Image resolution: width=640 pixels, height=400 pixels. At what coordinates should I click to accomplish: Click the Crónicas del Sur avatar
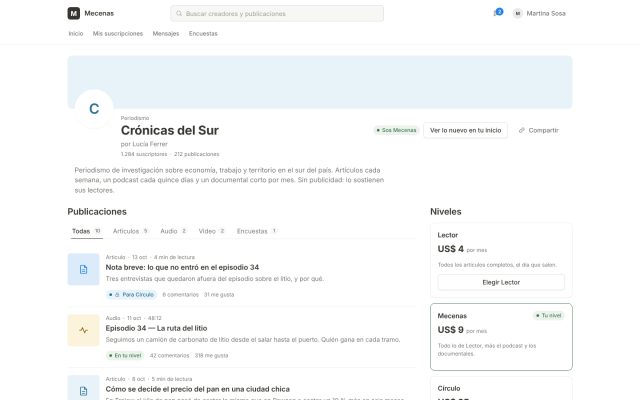[94, 109]
